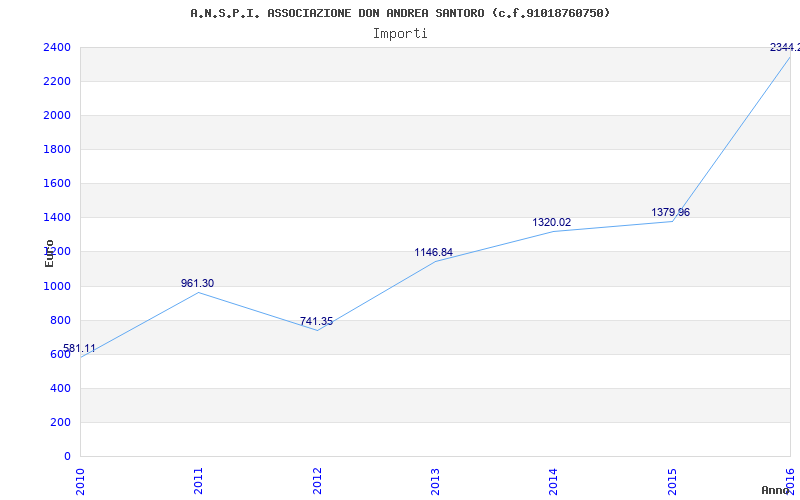Click the 2010 x-axis year label
800x500 pixels.
(80, 481)
